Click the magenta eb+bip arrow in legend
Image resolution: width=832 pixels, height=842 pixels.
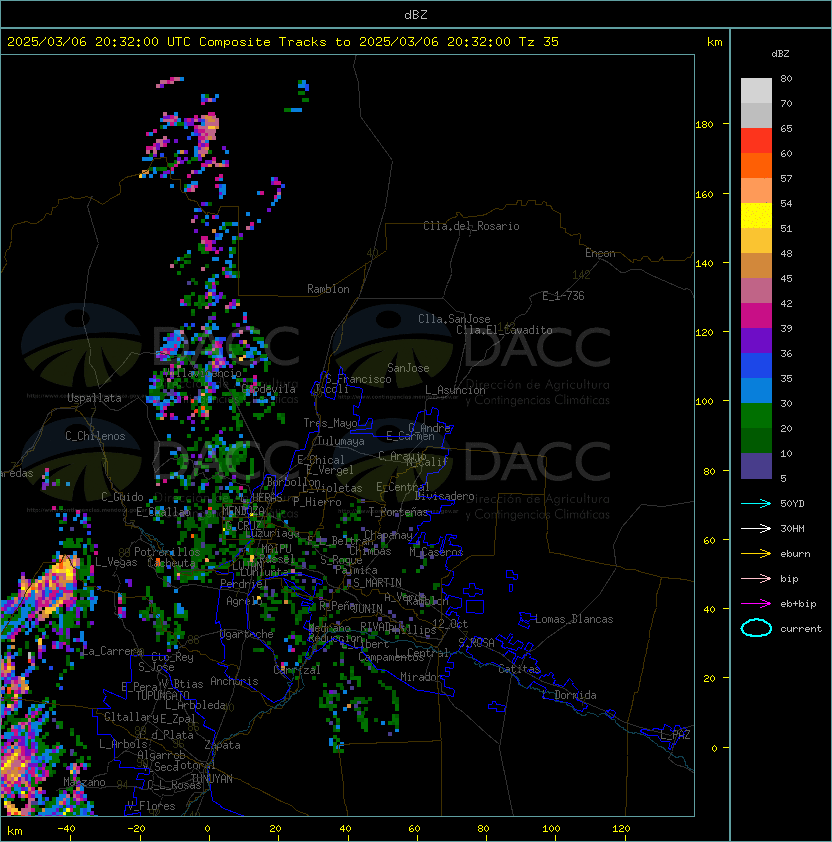point(756,604)
